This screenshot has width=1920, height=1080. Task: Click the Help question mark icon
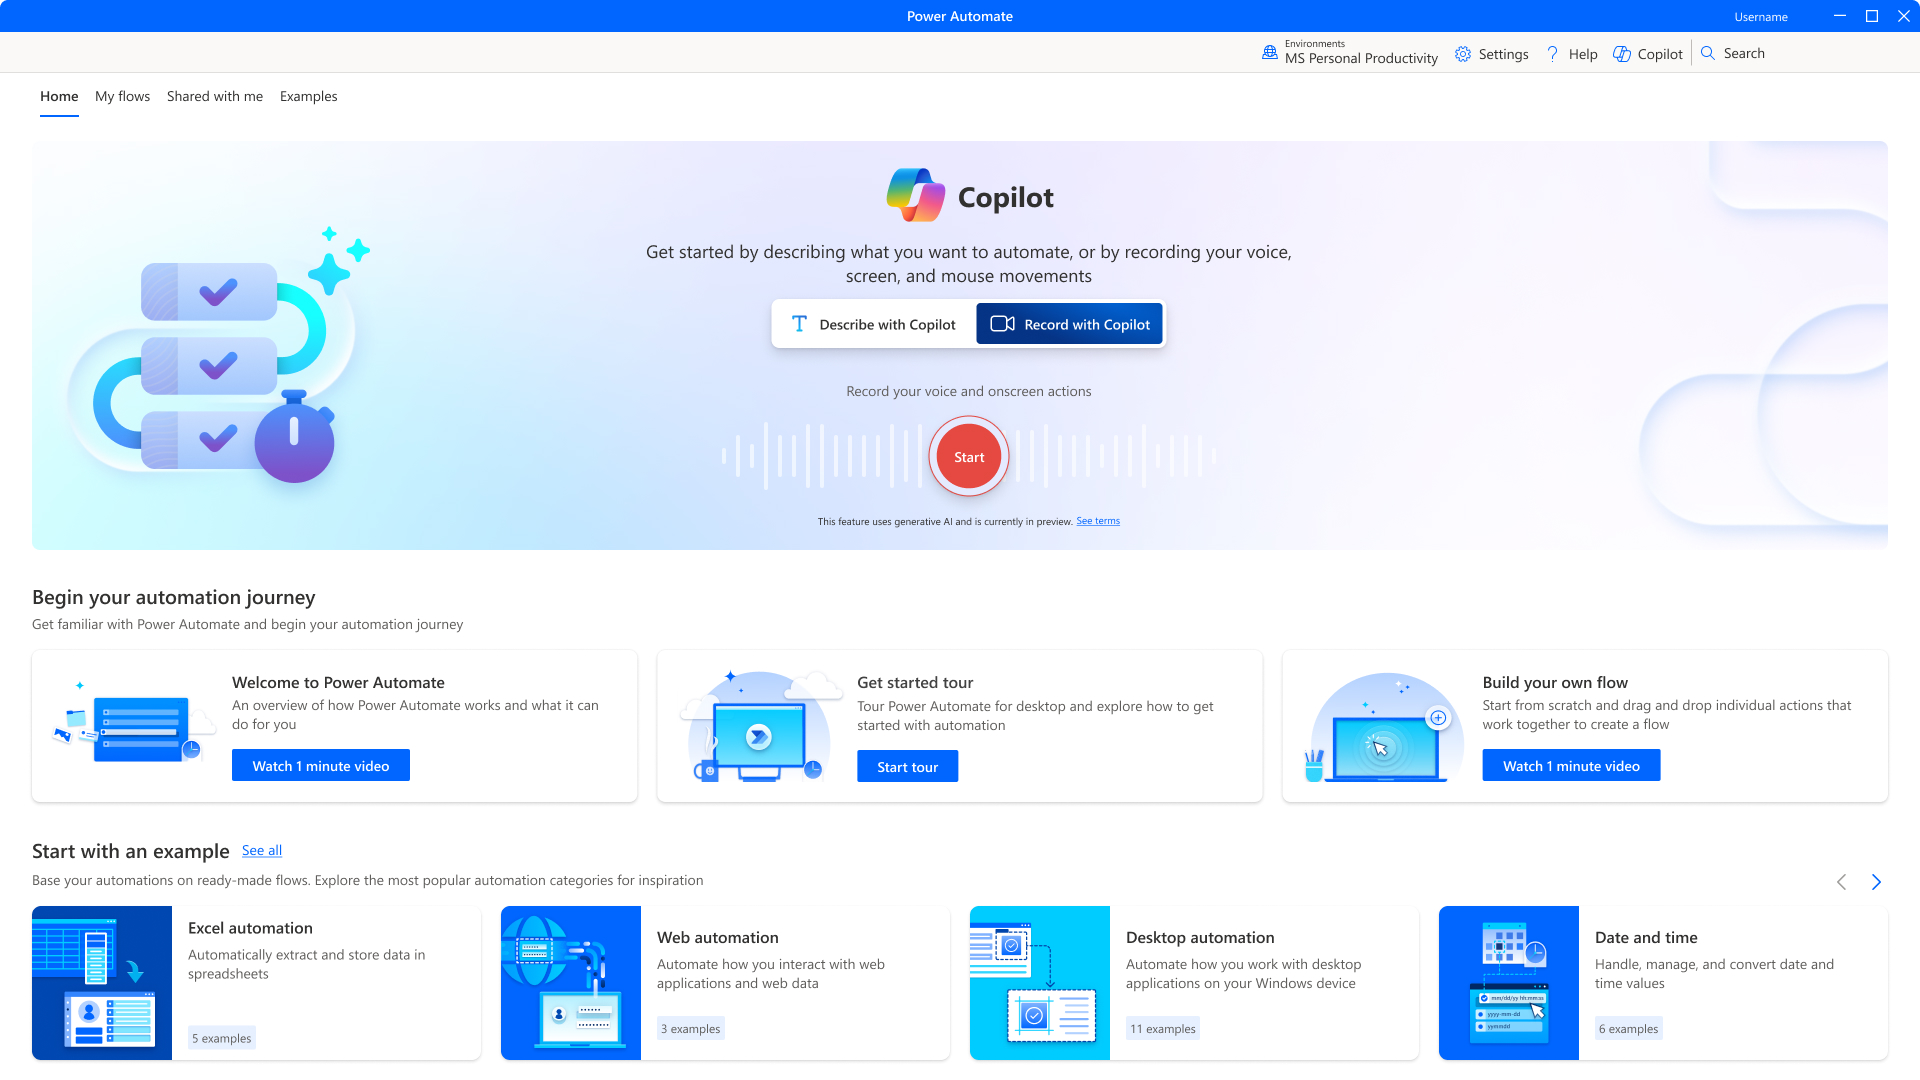click(x=1552, y=53)
